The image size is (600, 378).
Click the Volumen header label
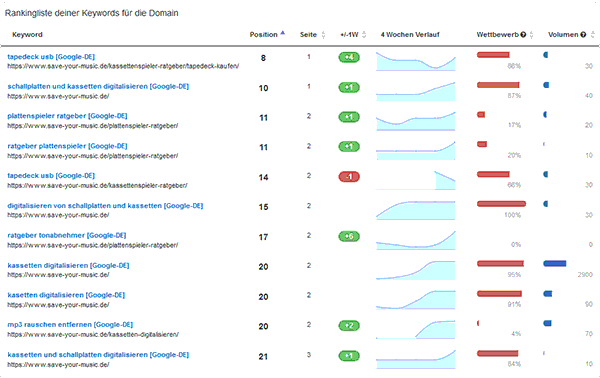563,35
